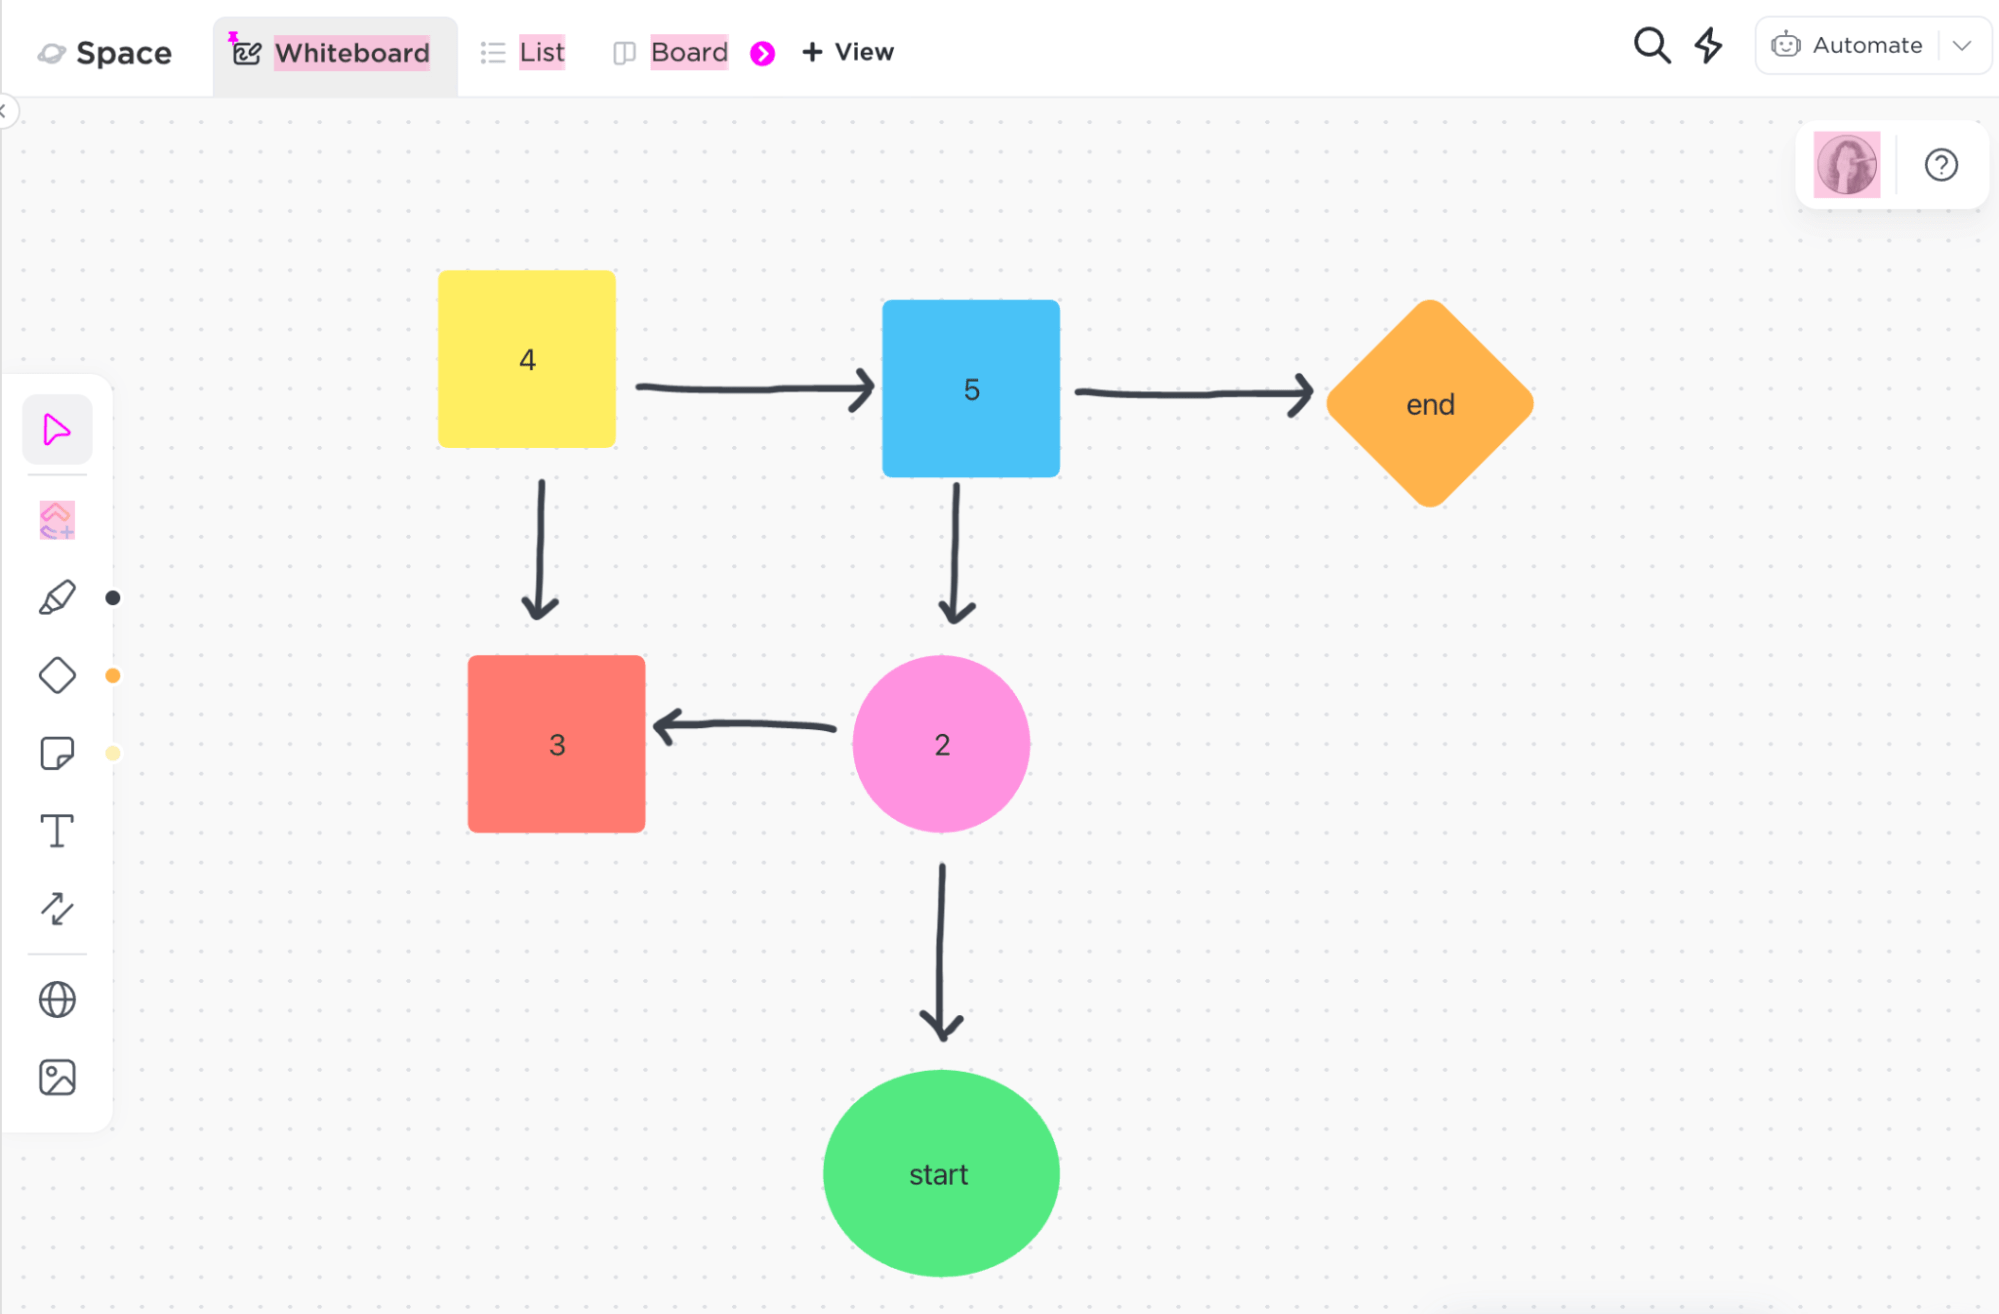Switch to the Board view tab
1999x1314 pixels.
coord(688,51)
